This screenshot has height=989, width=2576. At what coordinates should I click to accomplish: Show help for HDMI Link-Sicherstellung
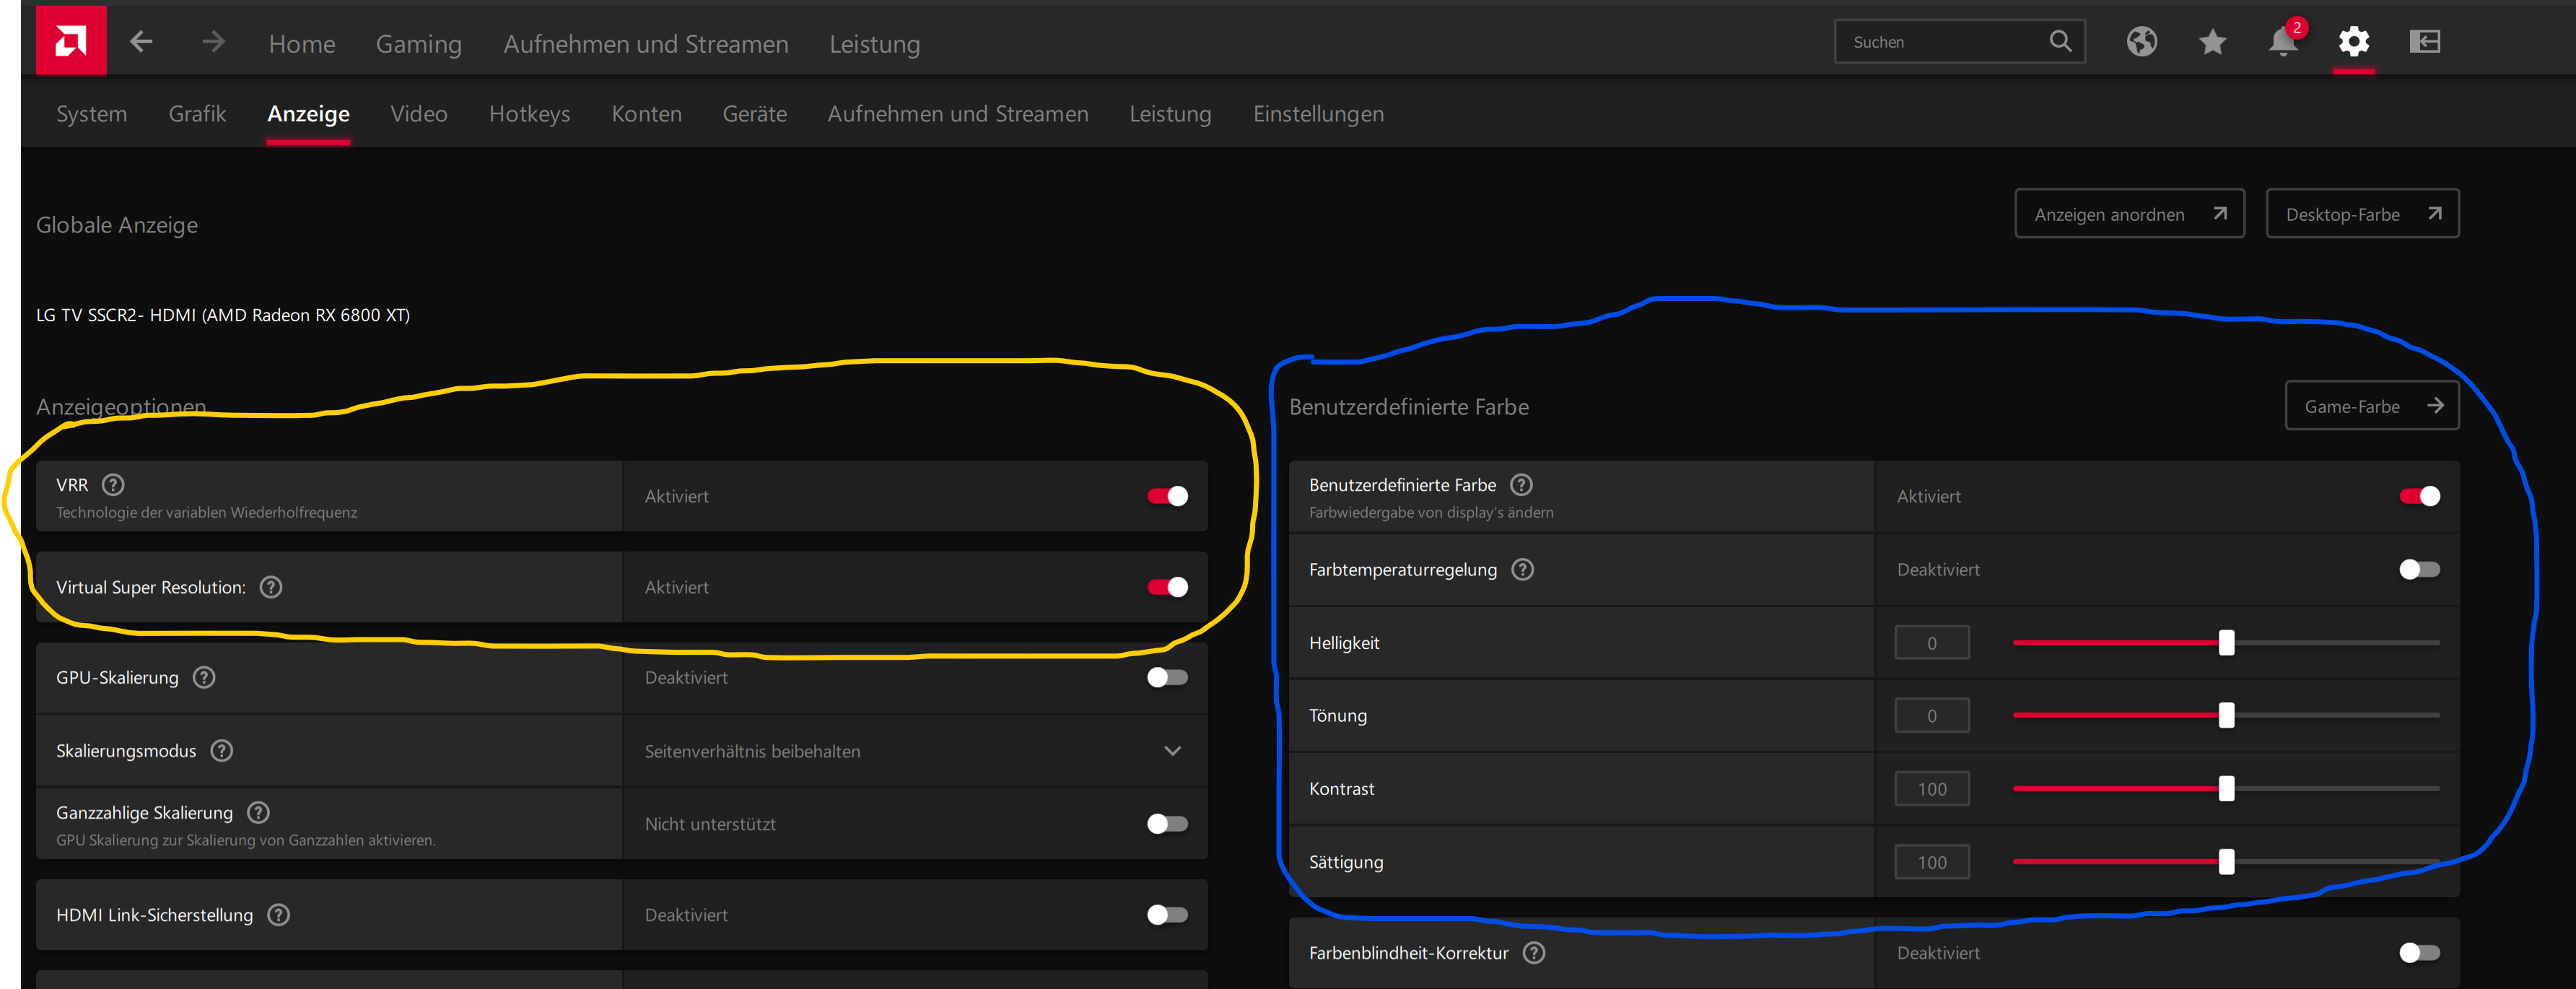(x=279, y=915)
